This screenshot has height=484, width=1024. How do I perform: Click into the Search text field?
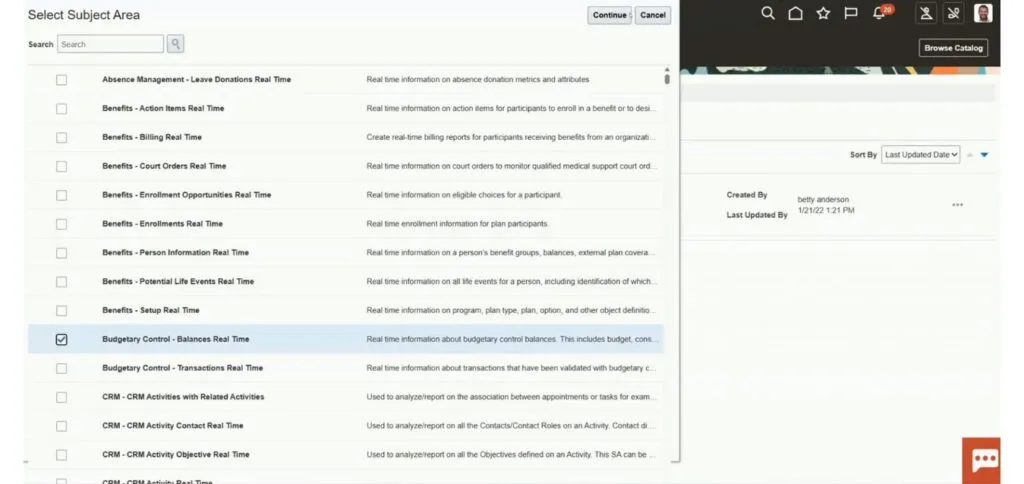pos(110,44)
